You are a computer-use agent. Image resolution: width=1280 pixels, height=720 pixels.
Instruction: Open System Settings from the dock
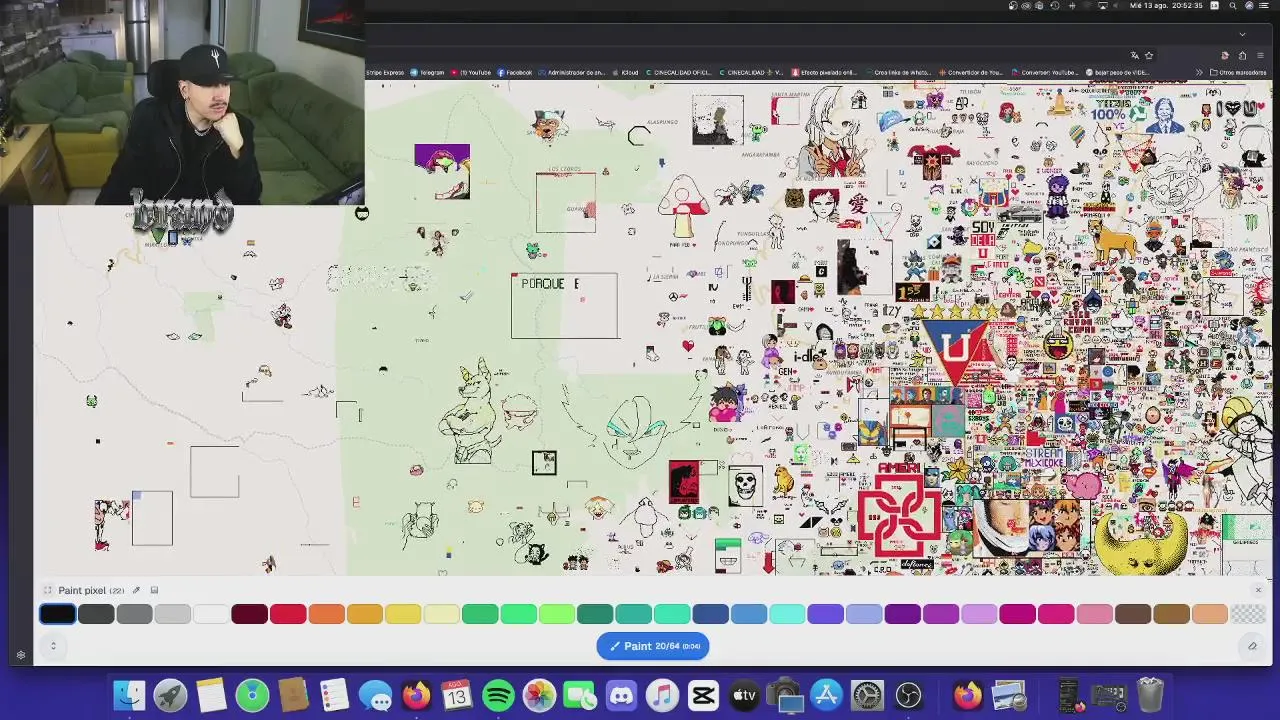(867, 695)
